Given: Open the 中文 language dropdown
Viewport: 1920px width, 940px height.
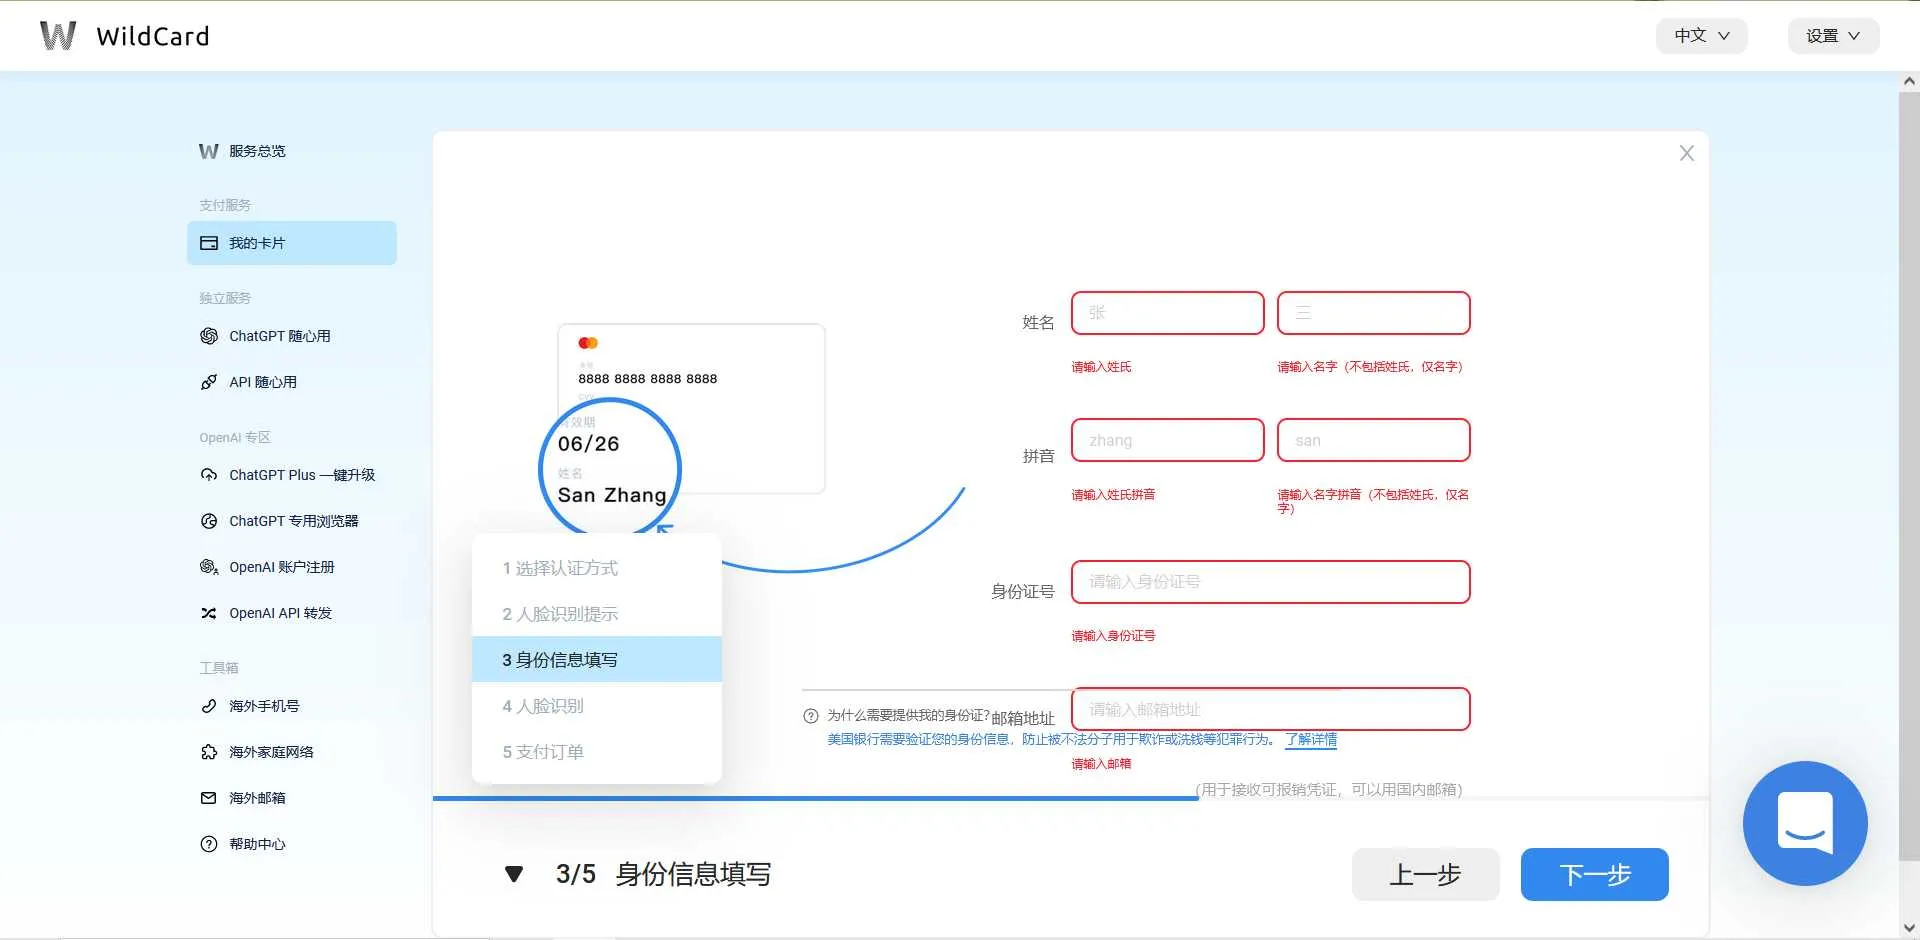Looking at the screenshot, I should click(1701, 35).
